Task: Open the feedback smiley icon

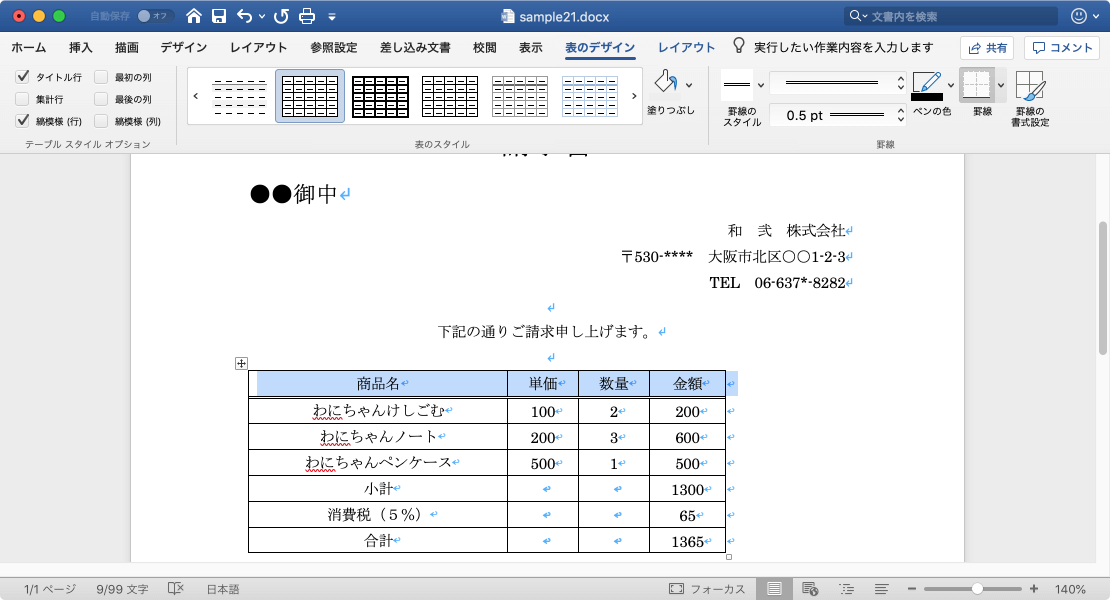Action: click(x=1079, y=16)
